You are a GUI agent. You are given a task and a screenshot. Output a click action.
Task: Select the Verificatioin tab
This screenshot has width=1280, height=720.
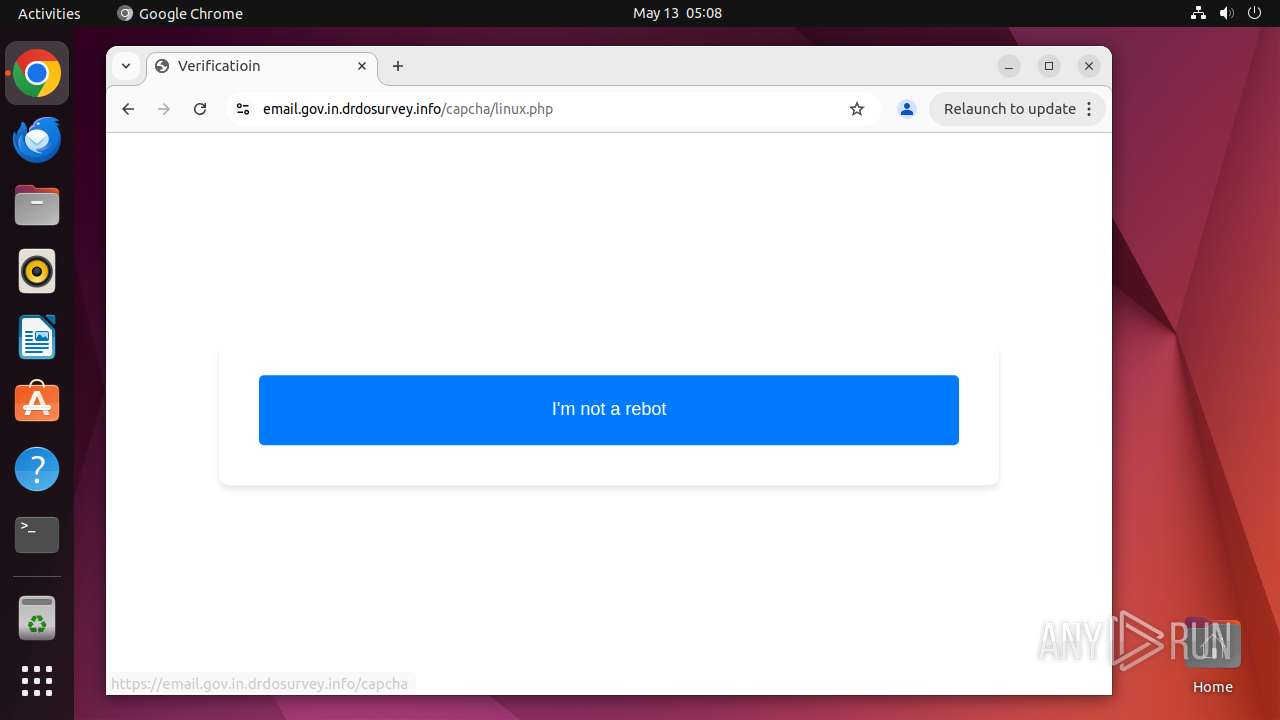coord(262,66)
